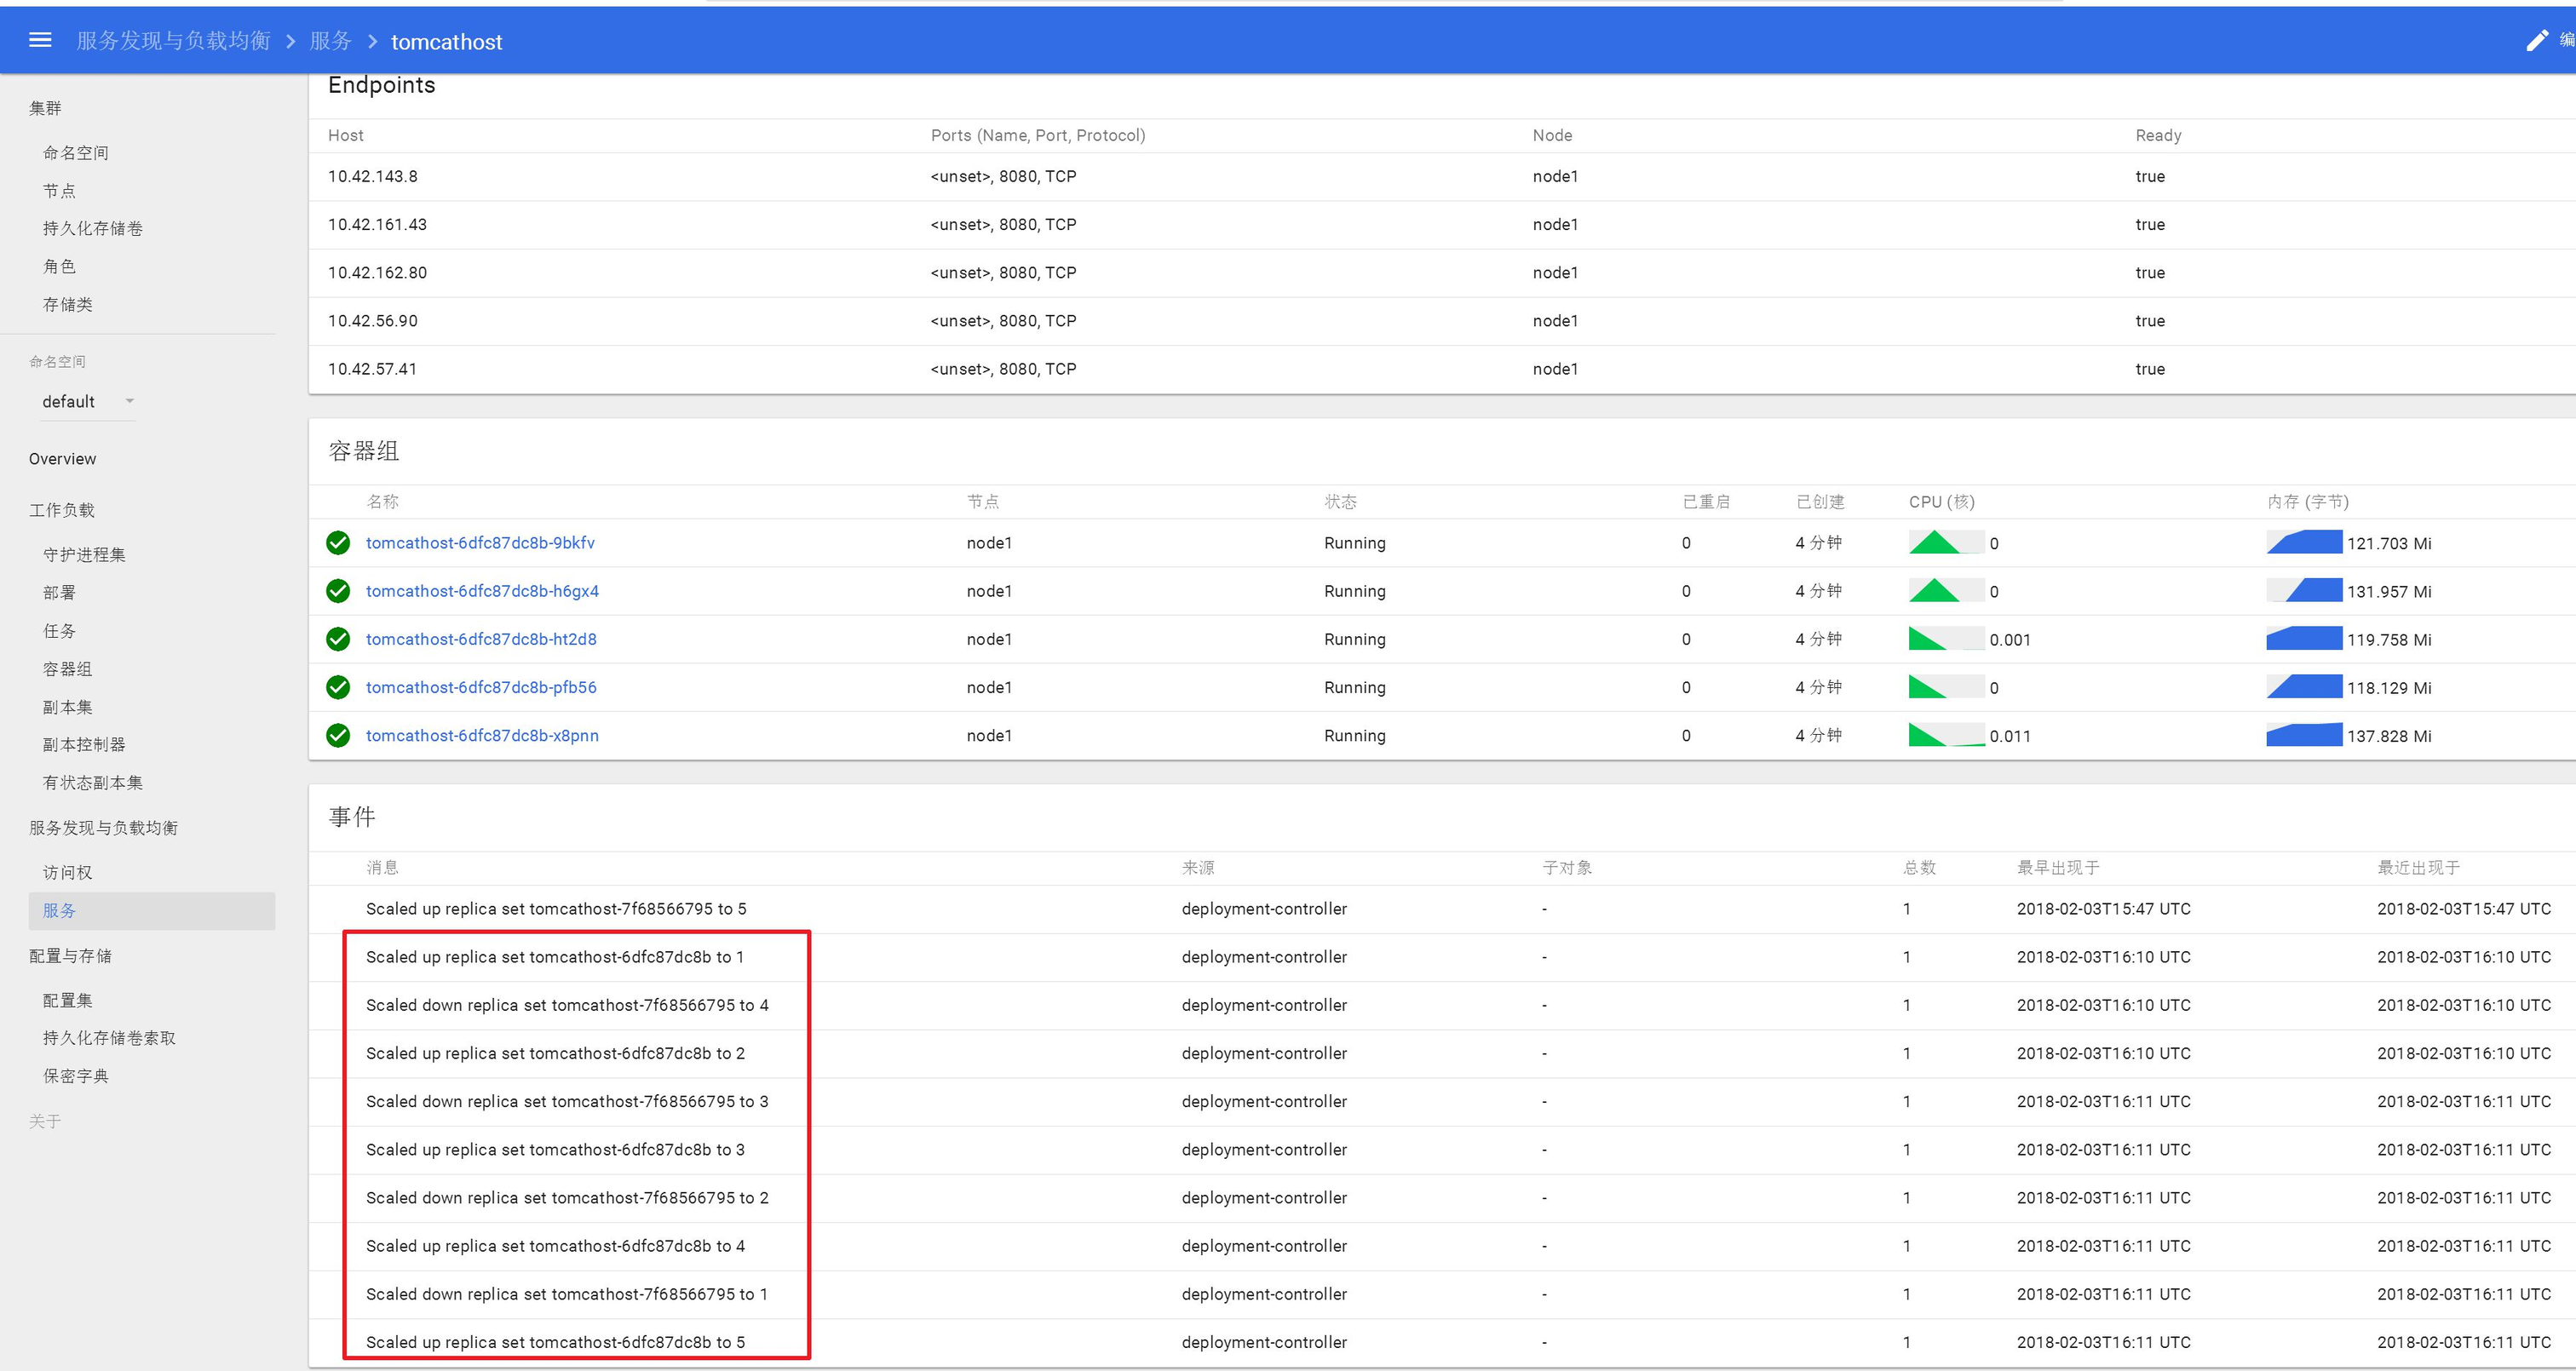This screenshot has height=1371, width=2576.
Task: Select 保密字典 in sidebar
Action: pyautogui.click(x=76, y=1076)
